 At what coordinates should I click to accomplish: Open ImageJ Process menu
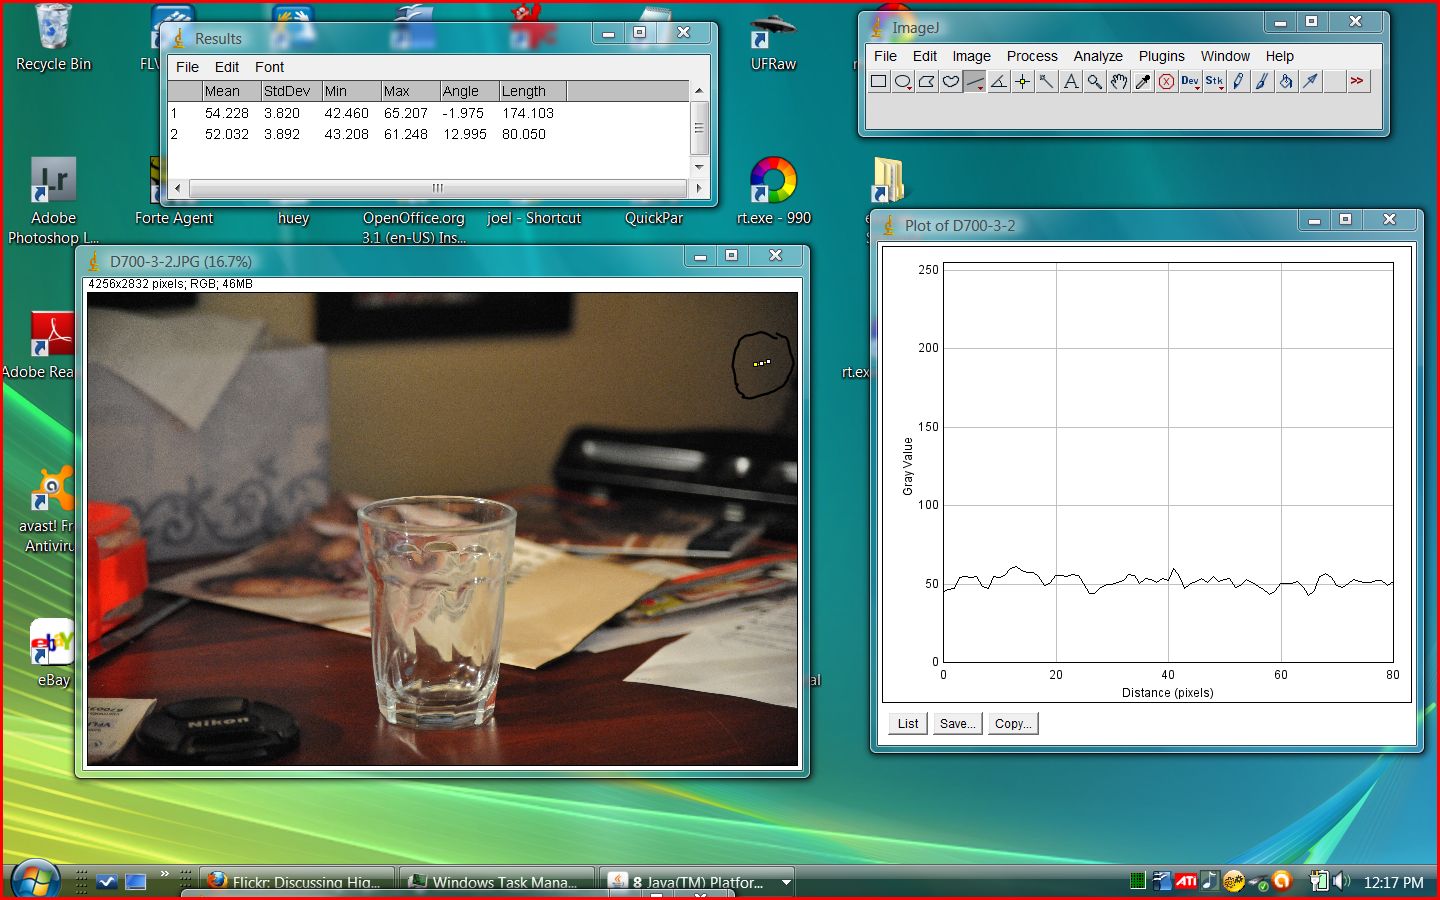click(x=1032, y=56)
